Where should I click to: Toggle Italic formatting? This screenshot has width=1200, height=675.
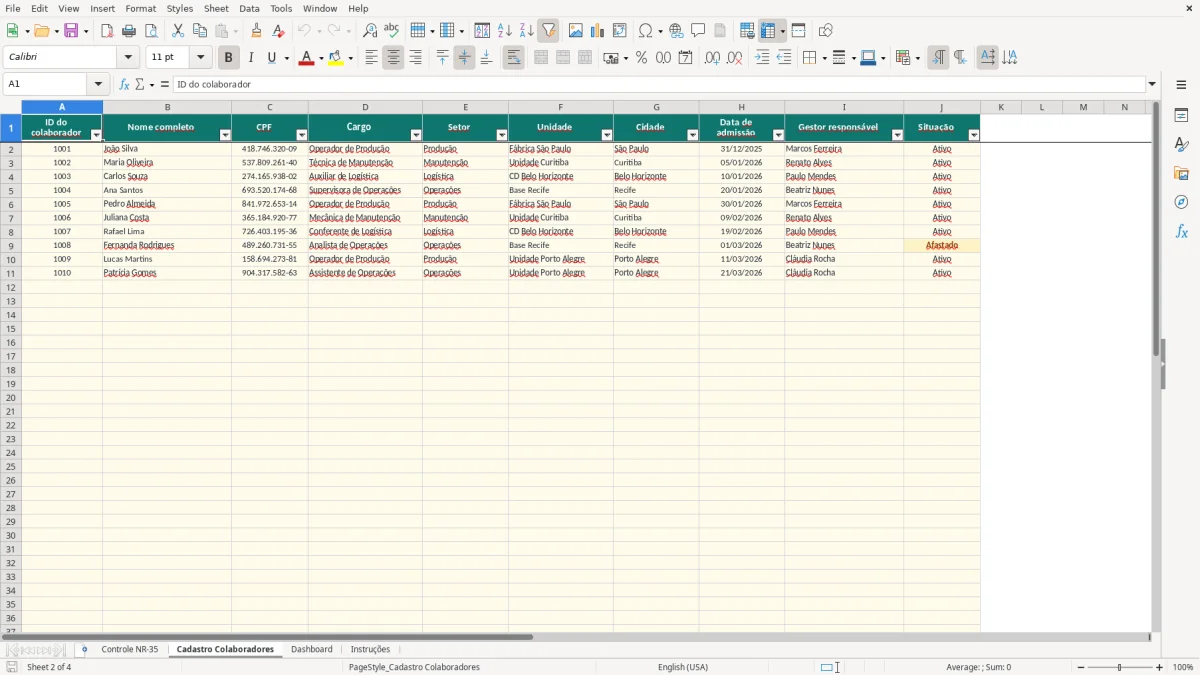[x=251, y=58]
